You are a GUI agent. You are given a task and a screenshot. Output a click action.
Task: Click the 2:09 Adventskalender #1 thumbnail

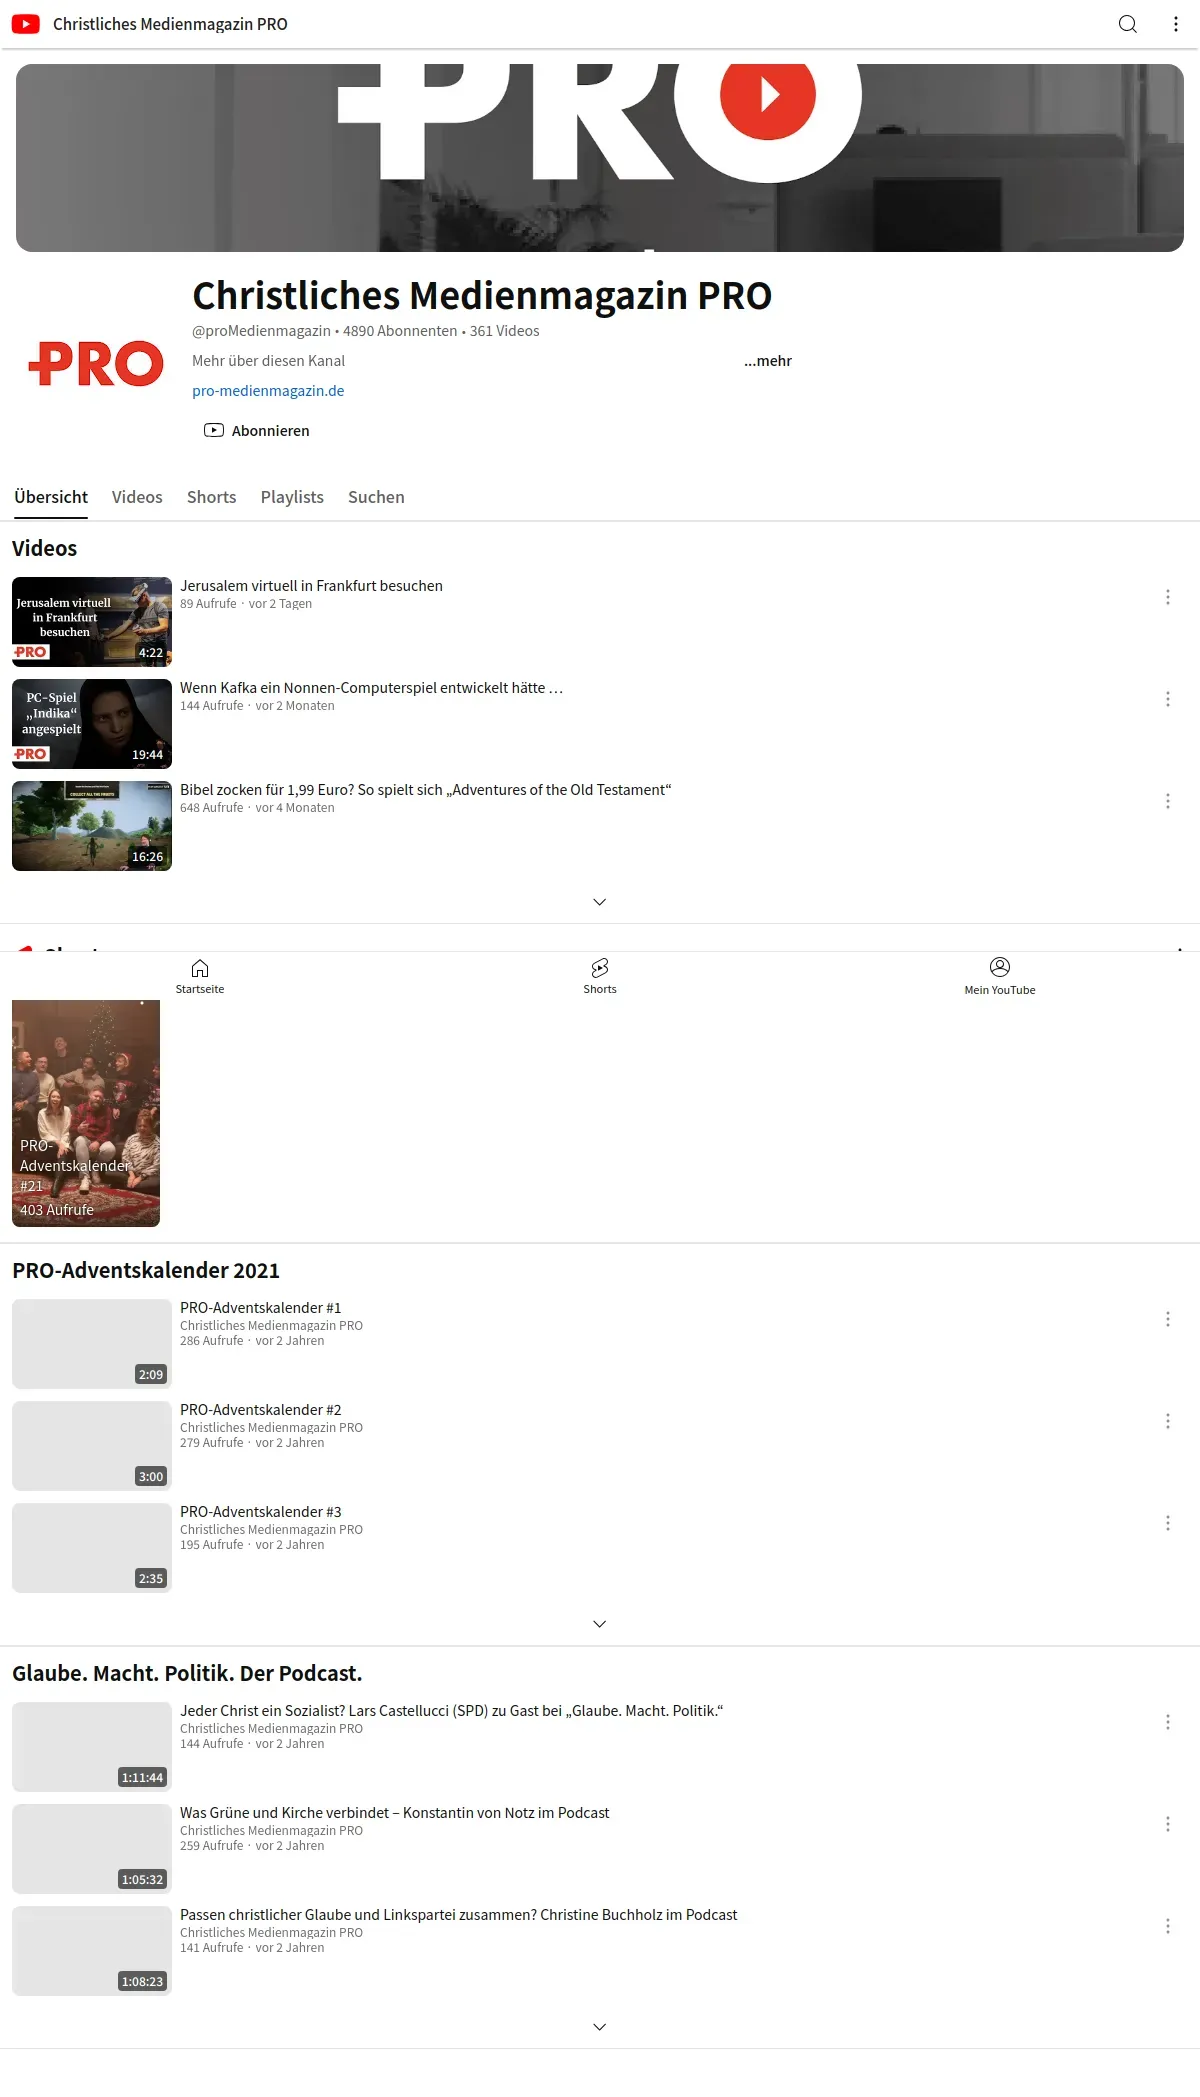pyautogui.click(x=92, y=1344)
